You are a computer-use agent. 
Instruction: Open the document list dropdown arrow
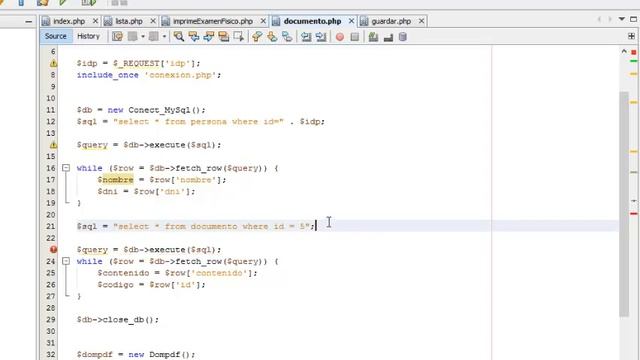tap(622, 19)
